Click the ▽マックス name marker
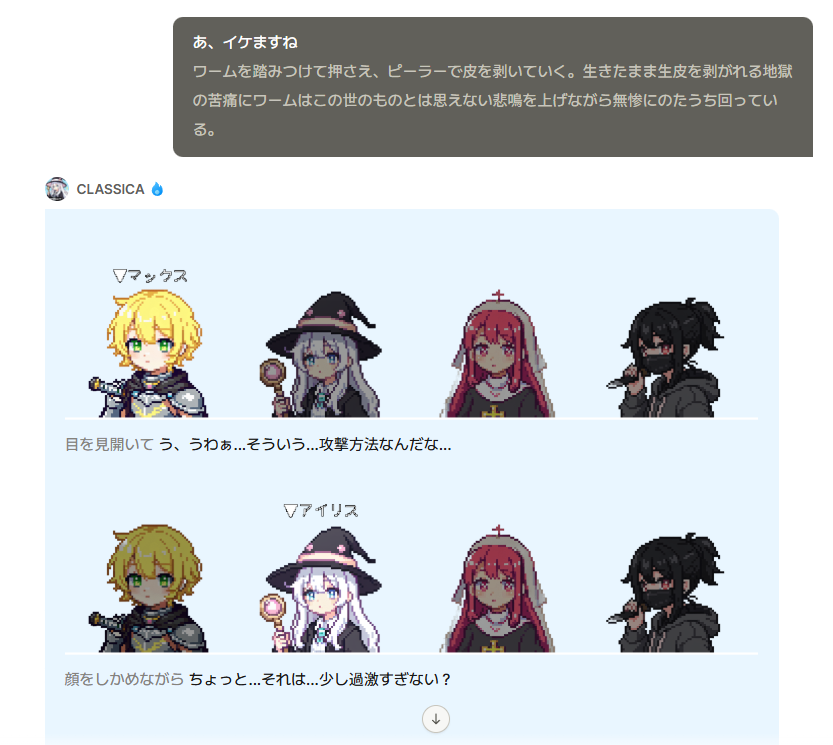This screenshot has height=745, width=833. tap(150, 276)
